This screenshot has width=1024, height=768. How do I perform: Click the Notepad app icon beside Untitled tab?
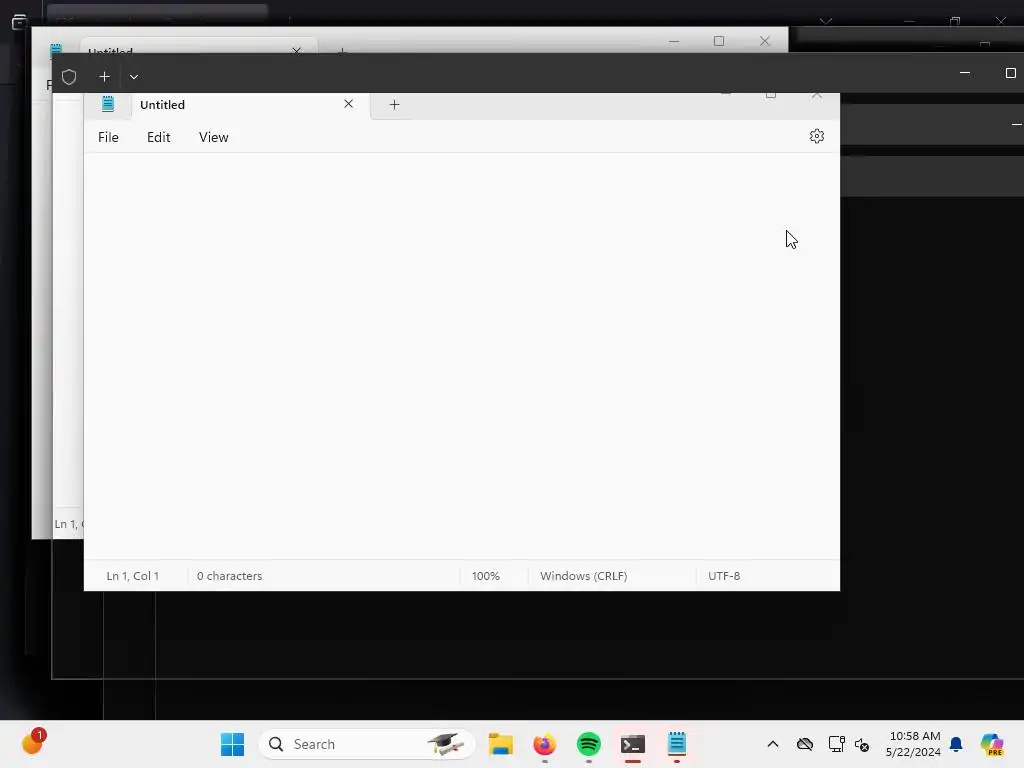click(x=108, y=104)
